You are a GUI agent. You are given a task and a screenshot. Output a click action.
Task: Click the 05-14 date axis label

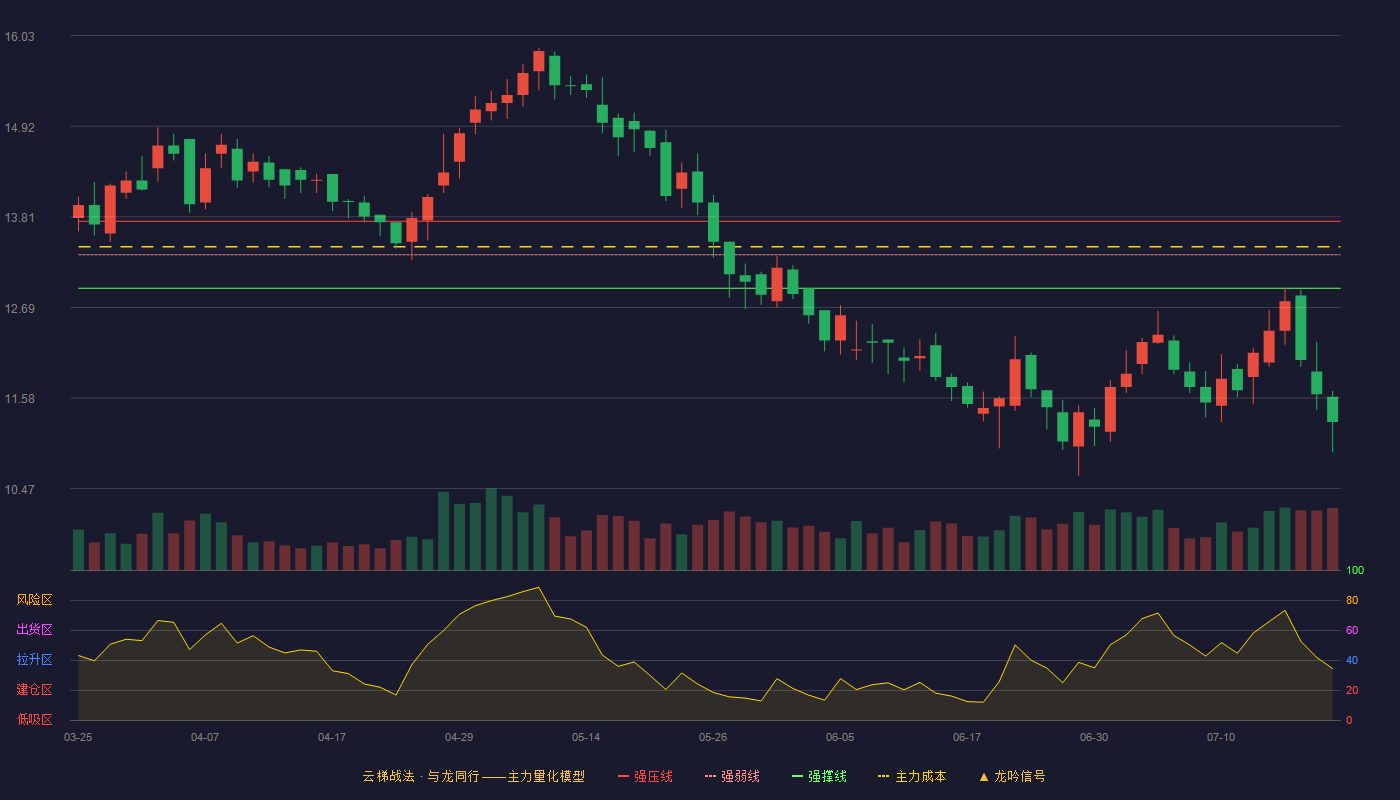click(x=586, y=737)
